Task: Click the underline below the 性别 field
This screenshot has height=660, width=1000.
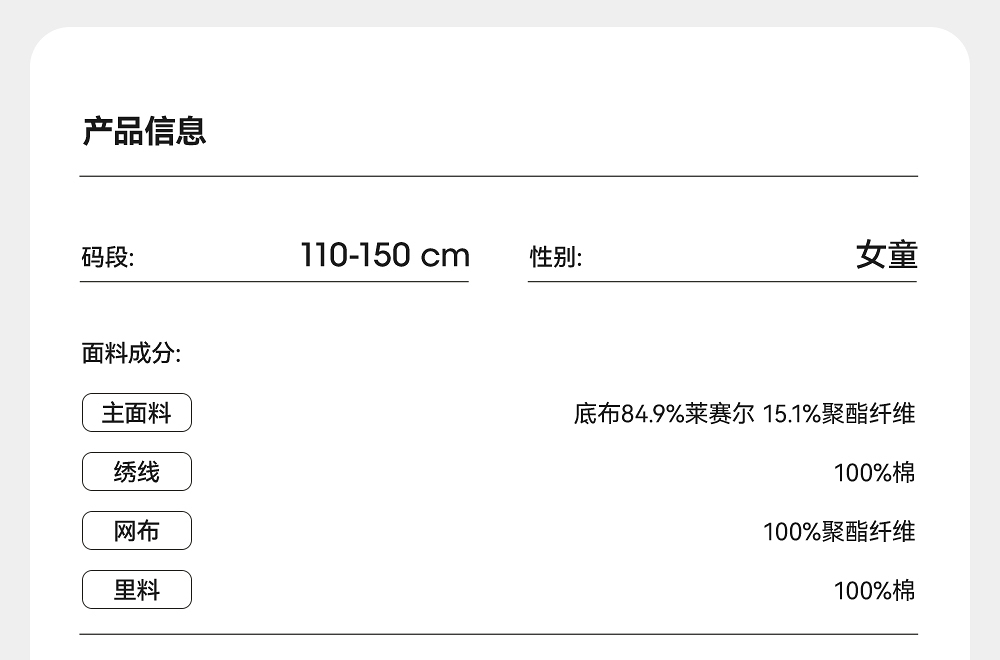Action: [722, 282]
